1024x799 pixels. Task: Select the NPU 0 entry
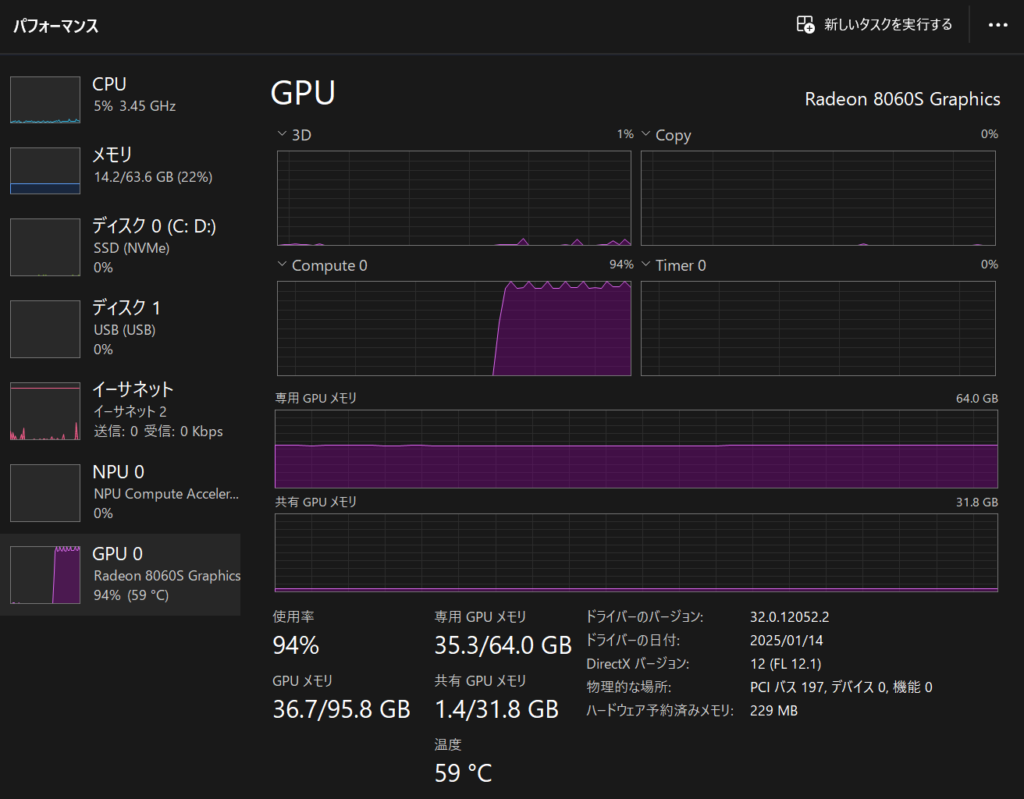tap(120, 493)
